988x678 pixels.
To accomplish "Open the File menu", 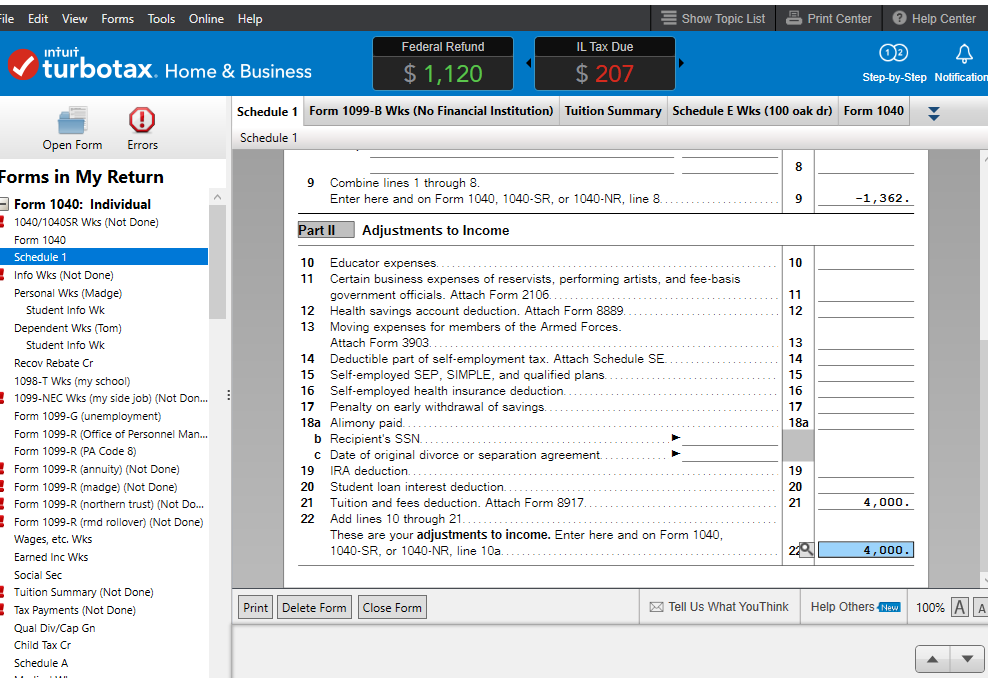I will point(6,19).
